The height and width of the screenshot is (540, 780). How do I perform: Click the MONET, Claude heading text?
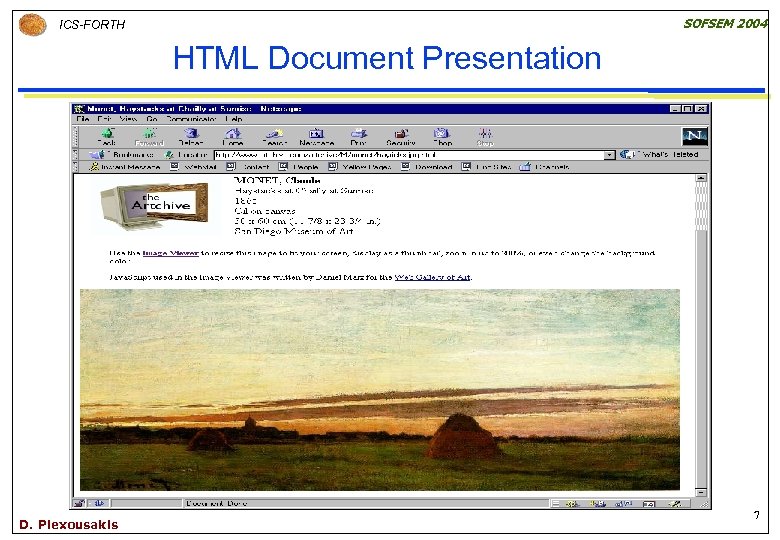tap(277, 180)
